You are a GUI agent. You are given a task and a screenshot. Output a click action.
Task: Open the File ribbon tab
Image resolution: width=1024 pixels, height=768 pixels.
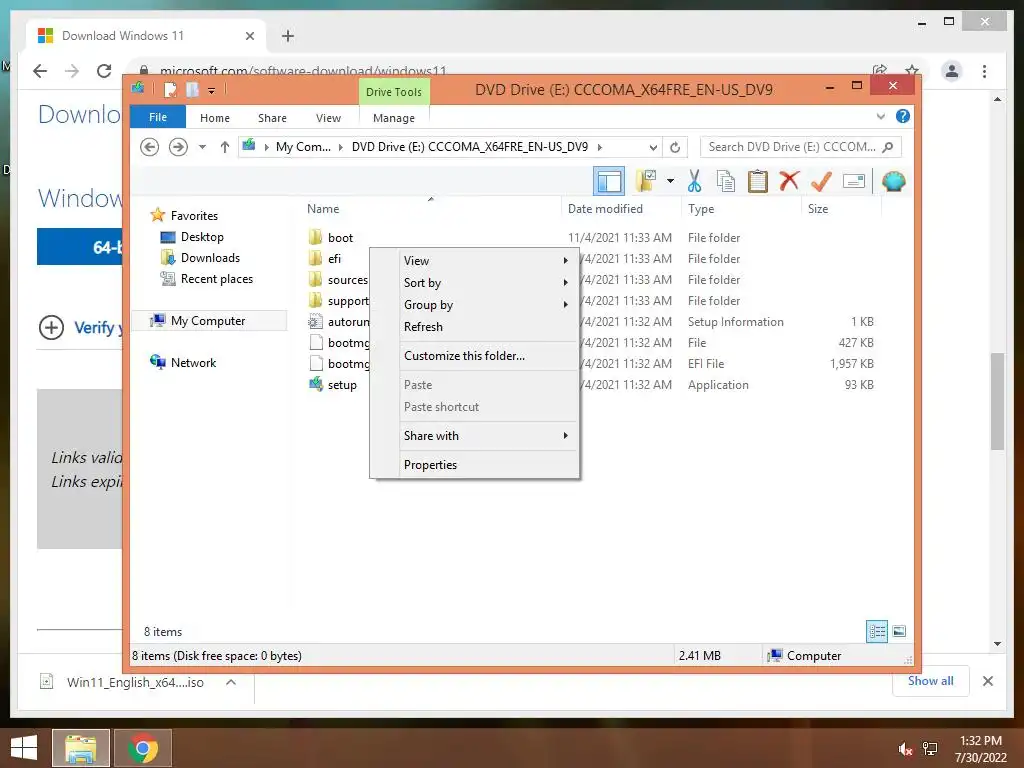click(x=158, y=117)
